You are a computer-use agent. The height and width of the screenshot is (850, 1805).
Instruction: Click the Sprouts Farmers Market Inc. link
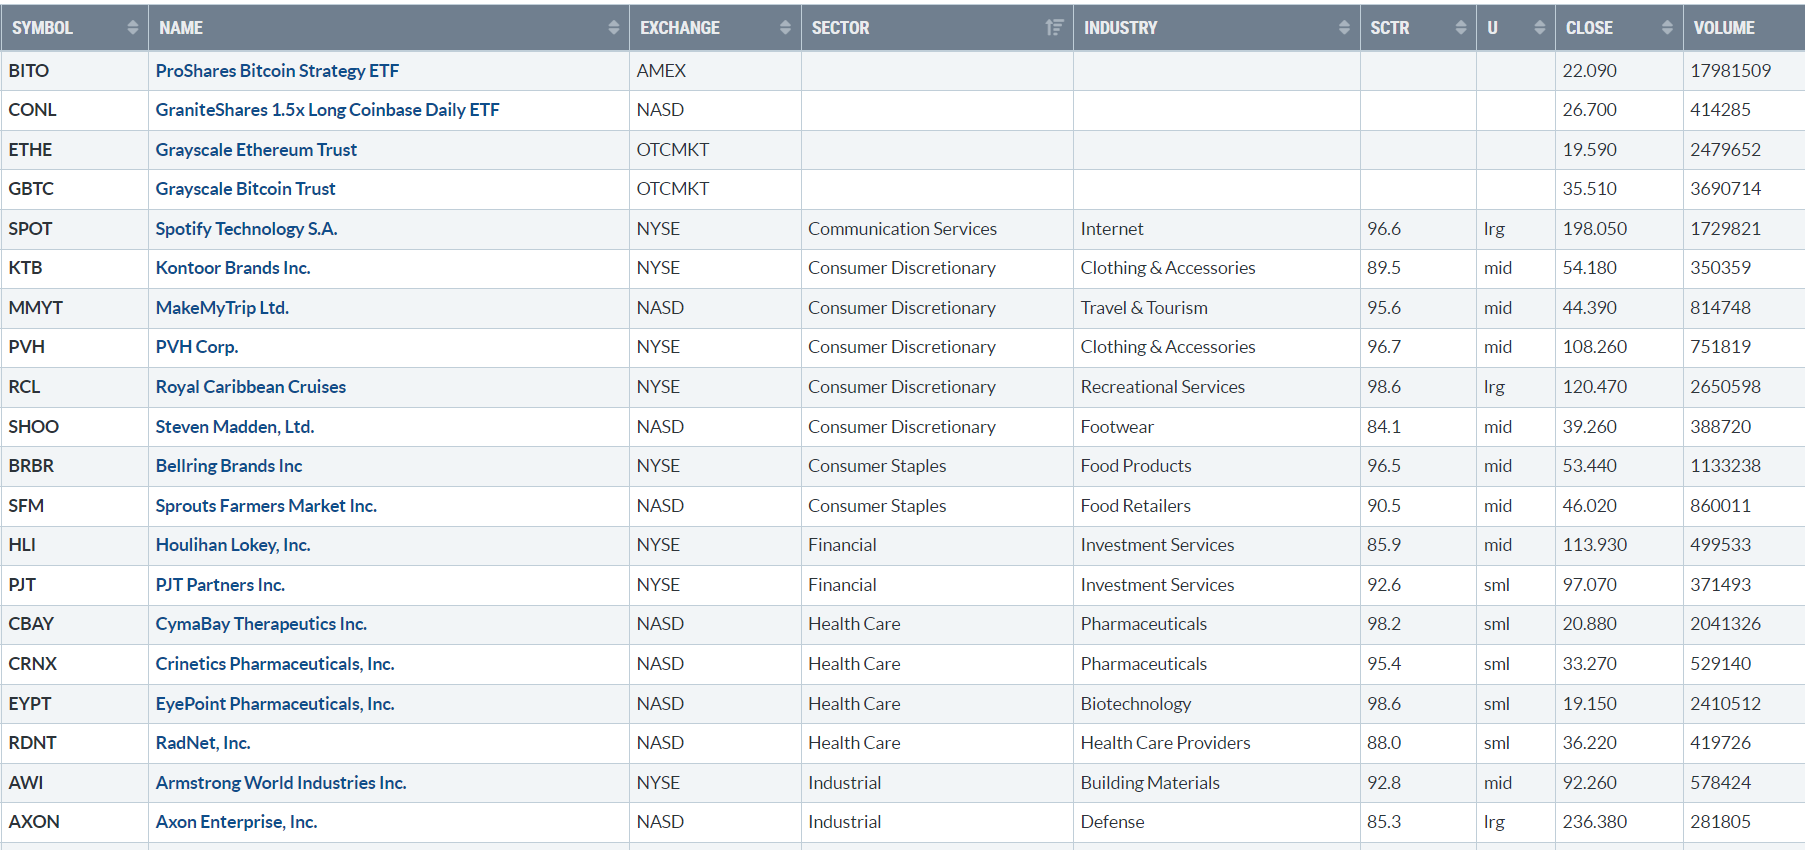(266, 506)
